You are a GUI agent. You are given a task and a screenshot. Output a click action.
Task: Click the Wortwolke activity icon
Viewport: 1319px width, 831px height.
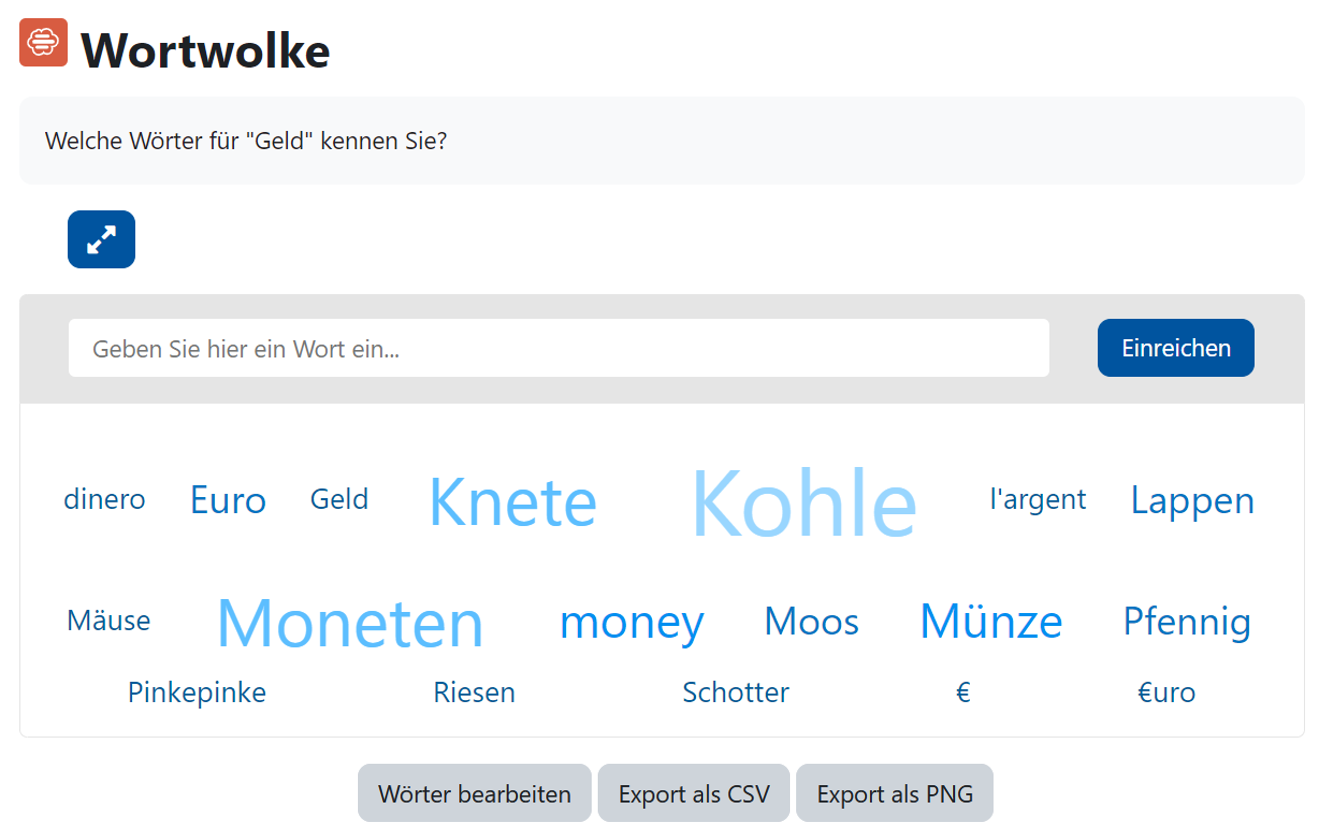coord(44,43)
